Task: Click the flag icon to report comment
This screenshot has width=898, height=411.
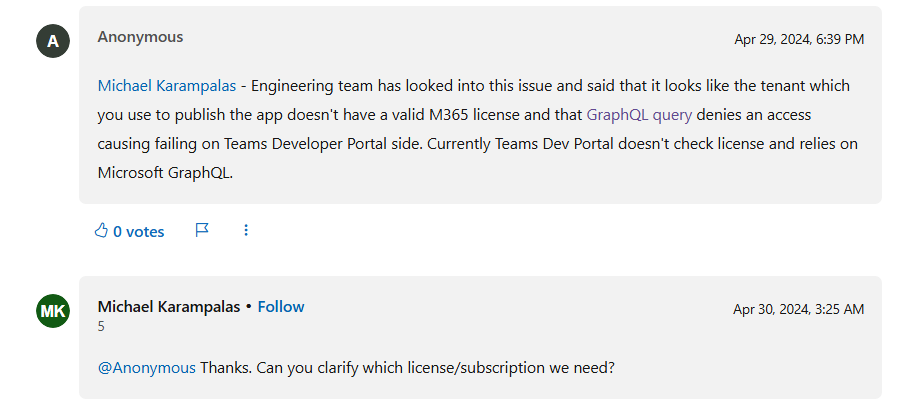Action: (x=202, y=231)
